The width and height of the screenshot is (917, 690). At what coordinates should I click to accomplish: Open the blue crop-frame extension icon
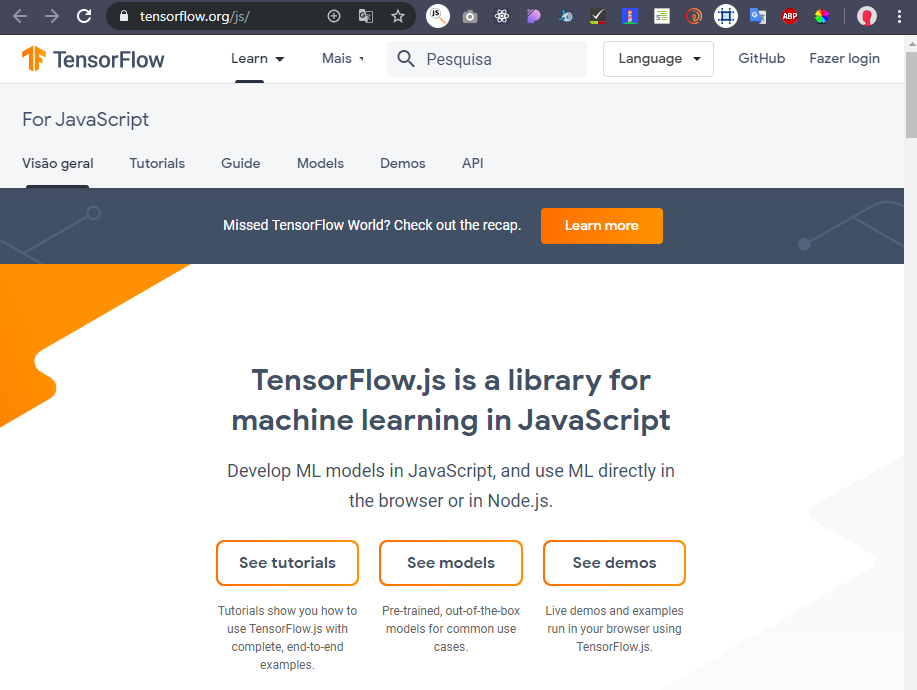pos(726,16)
